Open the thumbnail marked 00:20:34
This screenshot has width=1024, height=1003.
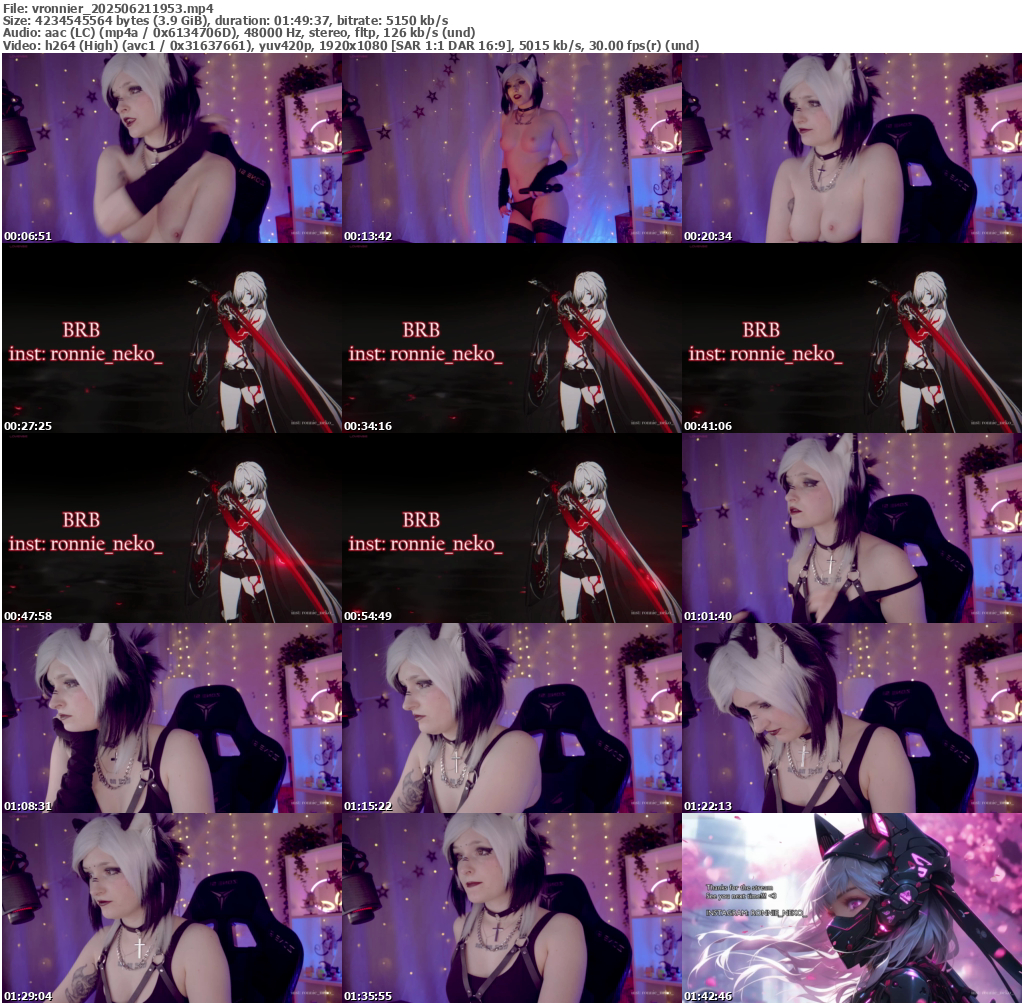tap(852, 148)
